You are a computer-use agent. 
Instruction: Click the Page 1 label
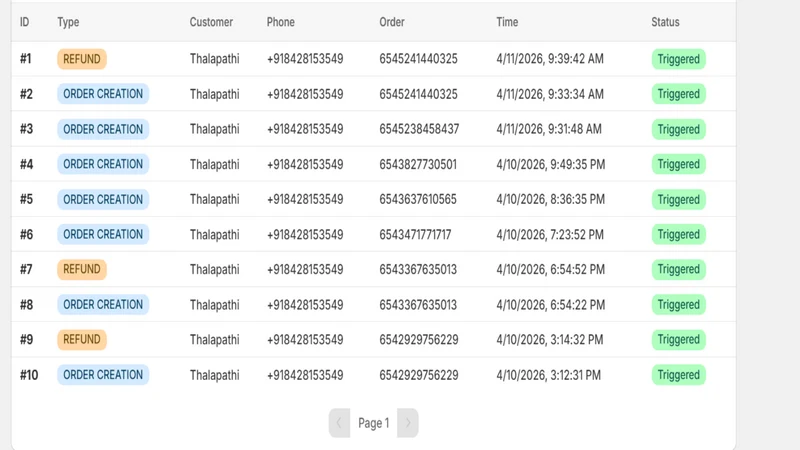[373, 423]
